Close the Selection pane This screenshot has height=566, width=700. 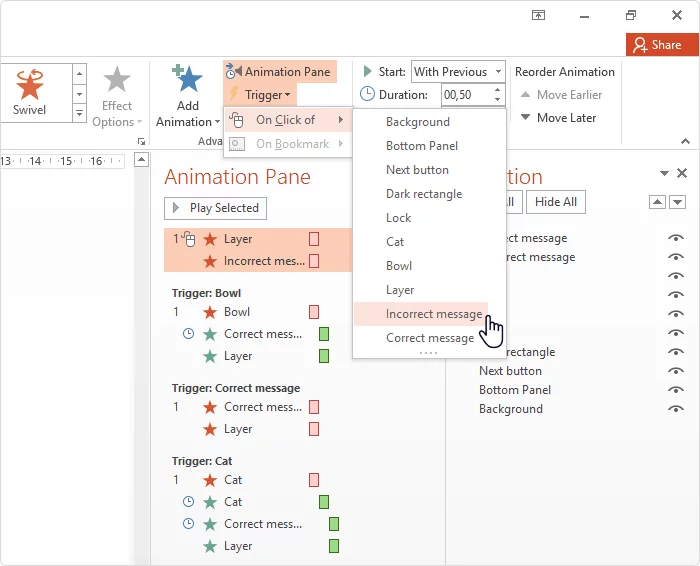pos(682,173)
